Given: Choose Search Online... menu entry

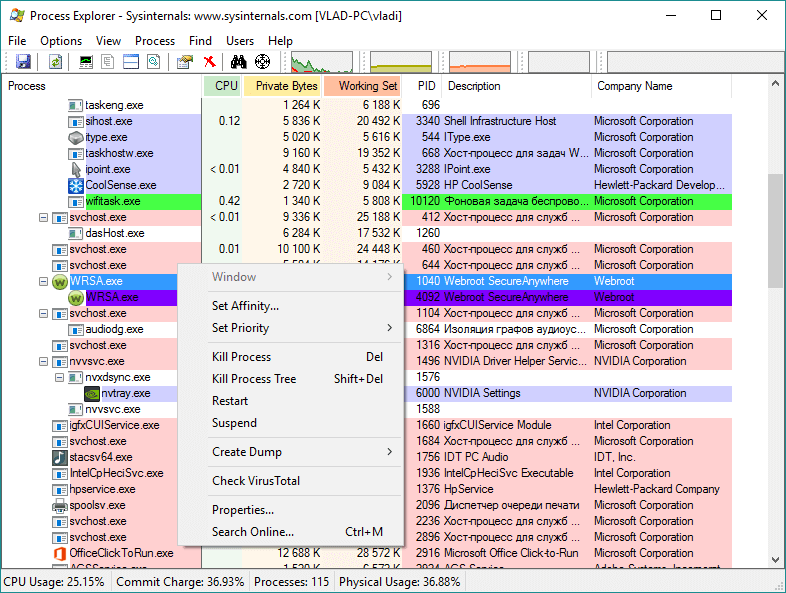Looking at the screenshot, I should (291, 532).
